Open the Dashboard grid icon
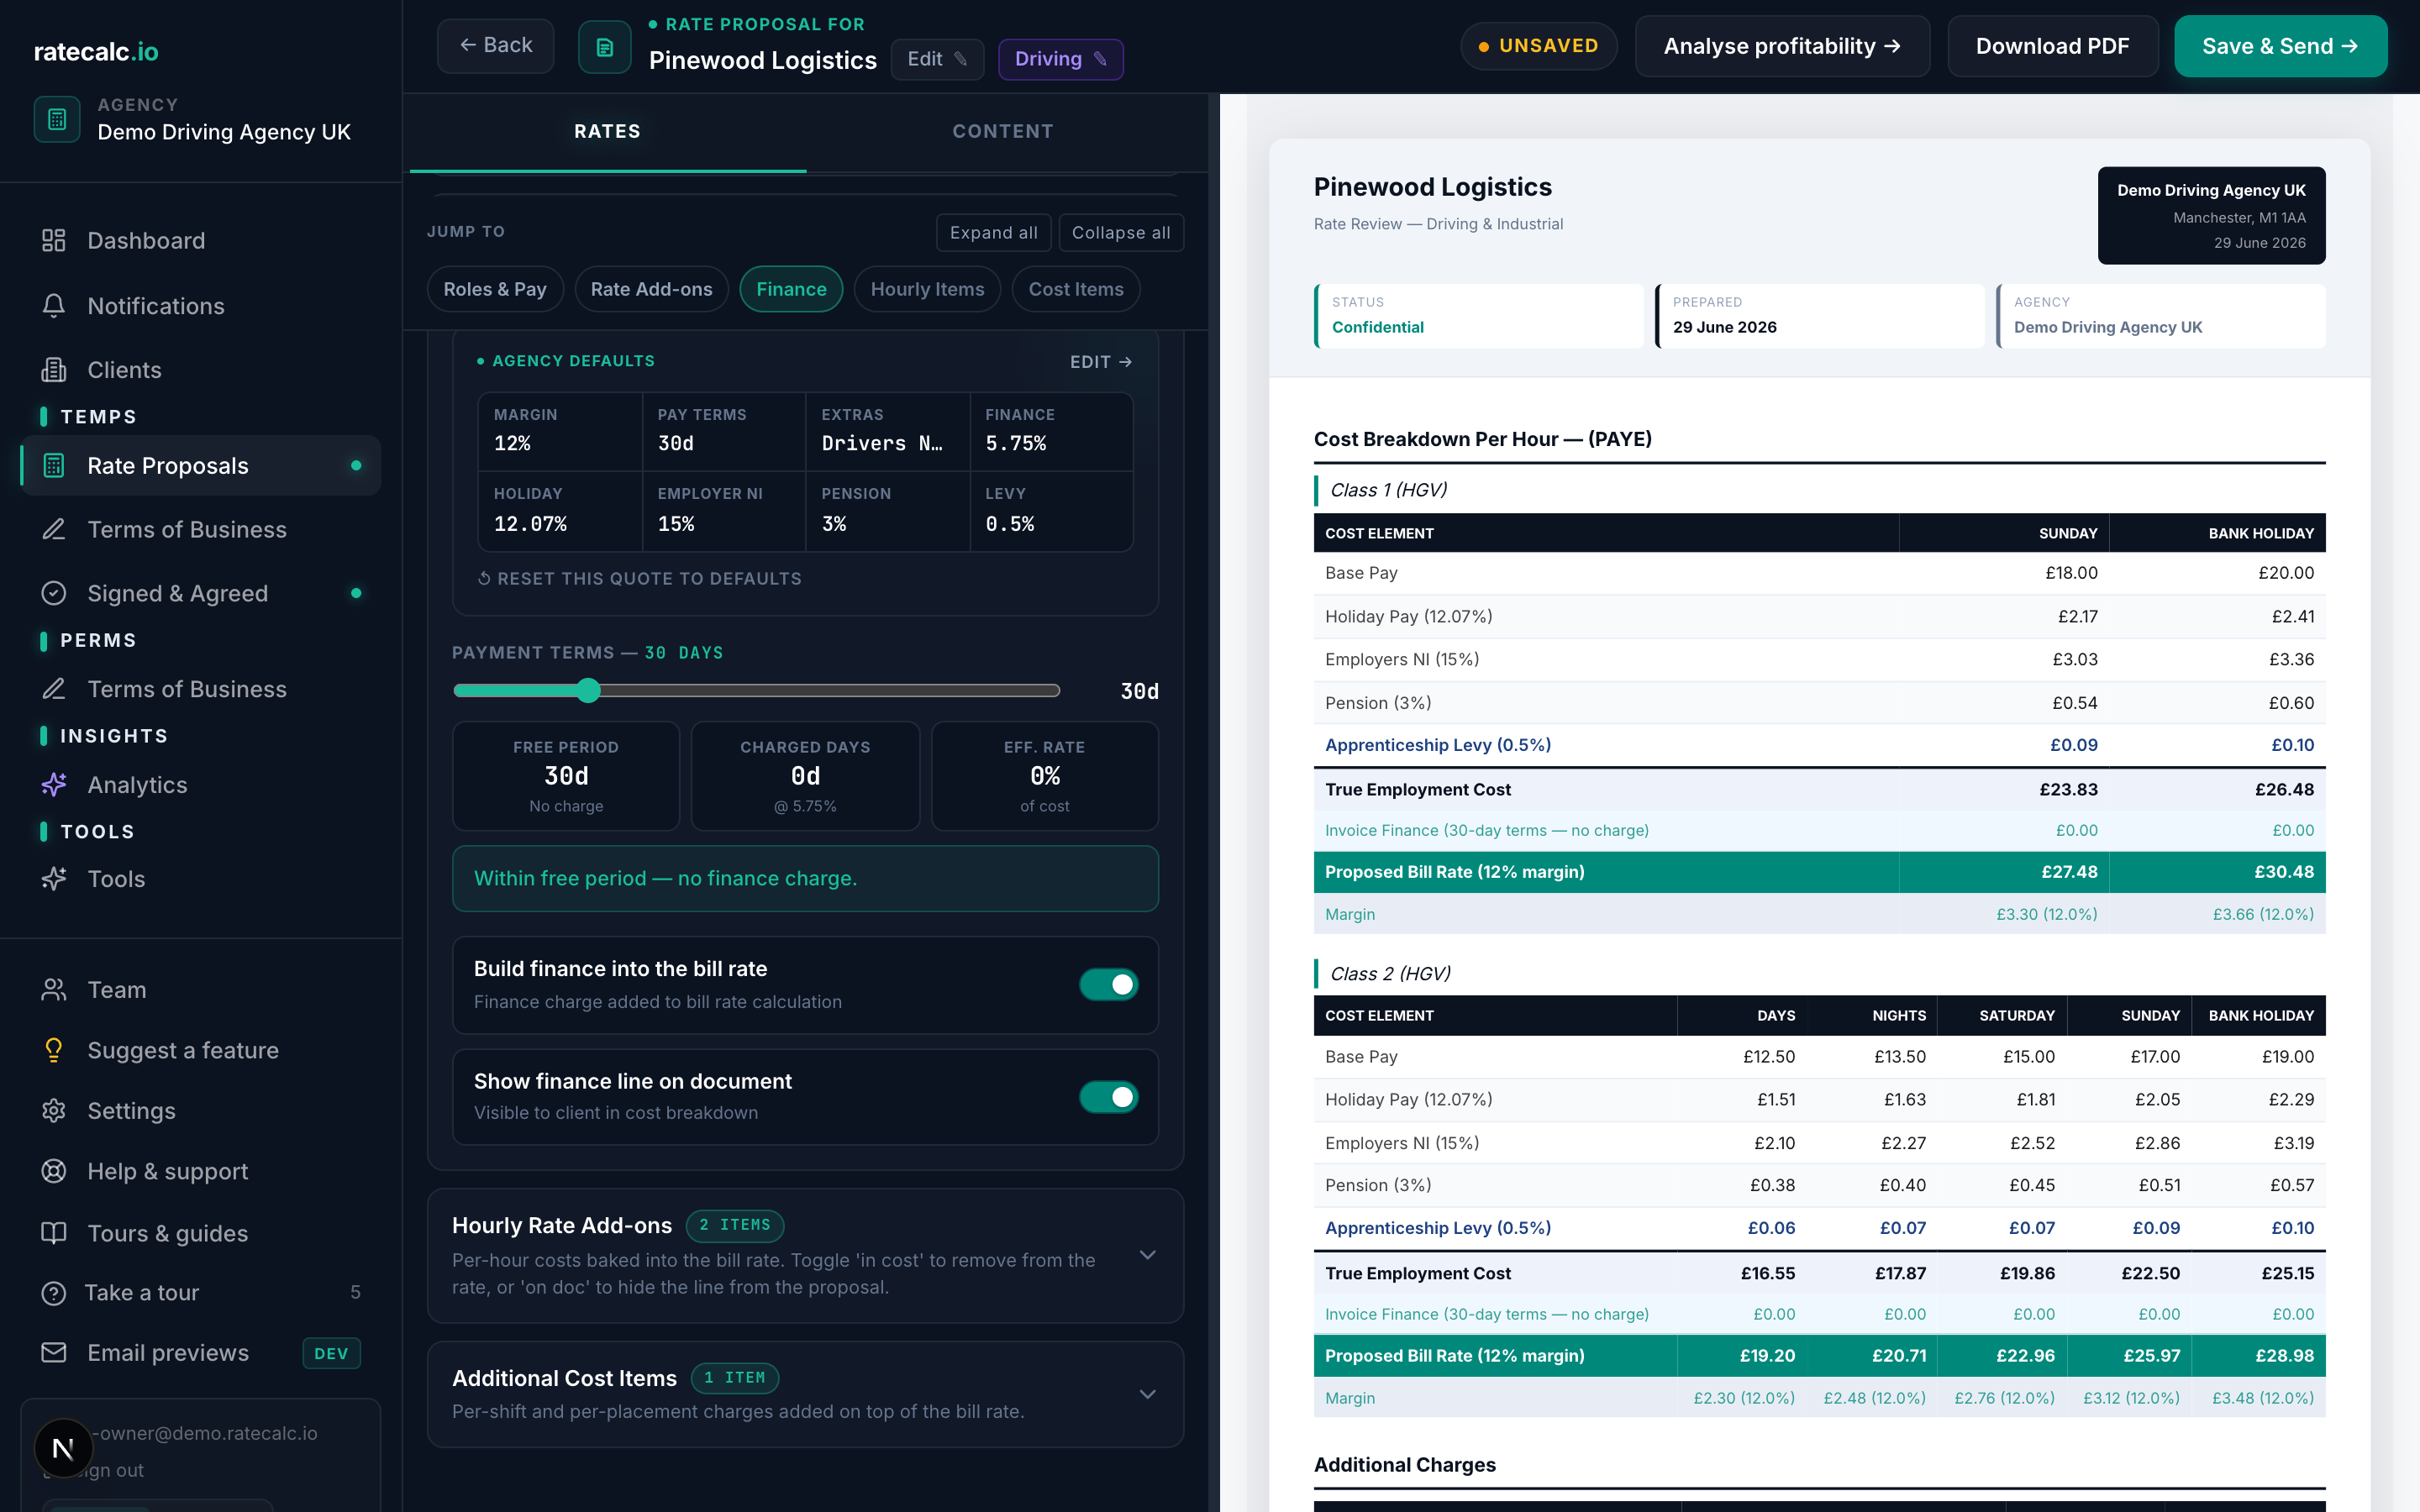The height and width of the screenshot is (1512, 2420). (54, 240)
